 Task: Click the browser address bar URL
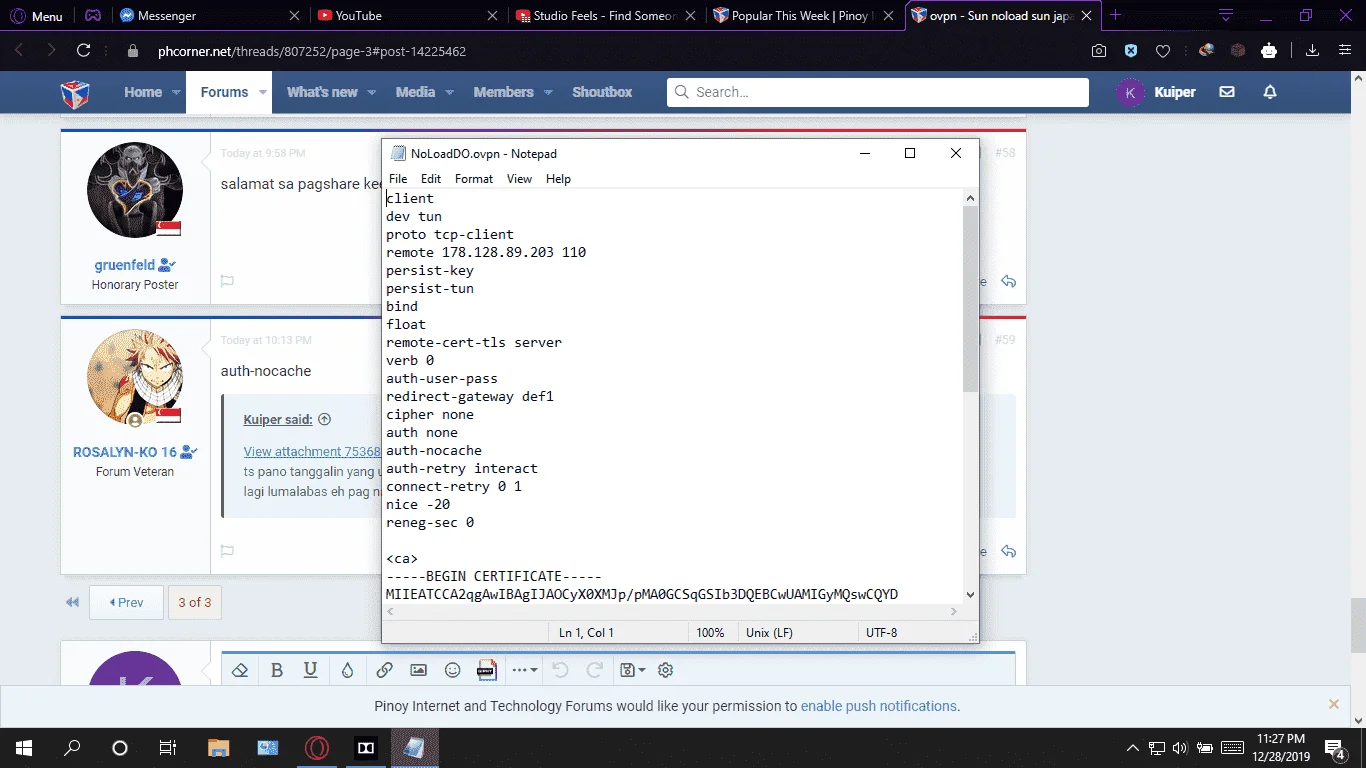tap(312, 51)
